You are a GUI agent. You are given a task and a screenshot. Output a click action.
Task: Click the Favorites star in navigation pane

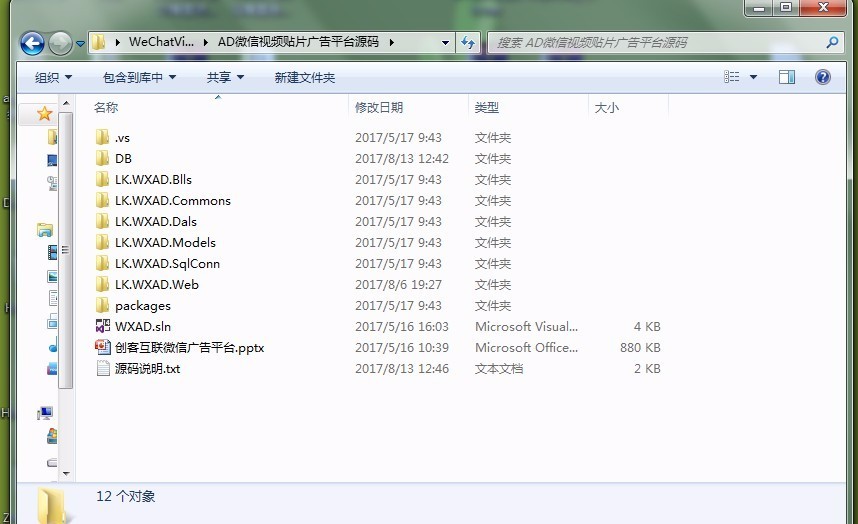coord(44,114)
